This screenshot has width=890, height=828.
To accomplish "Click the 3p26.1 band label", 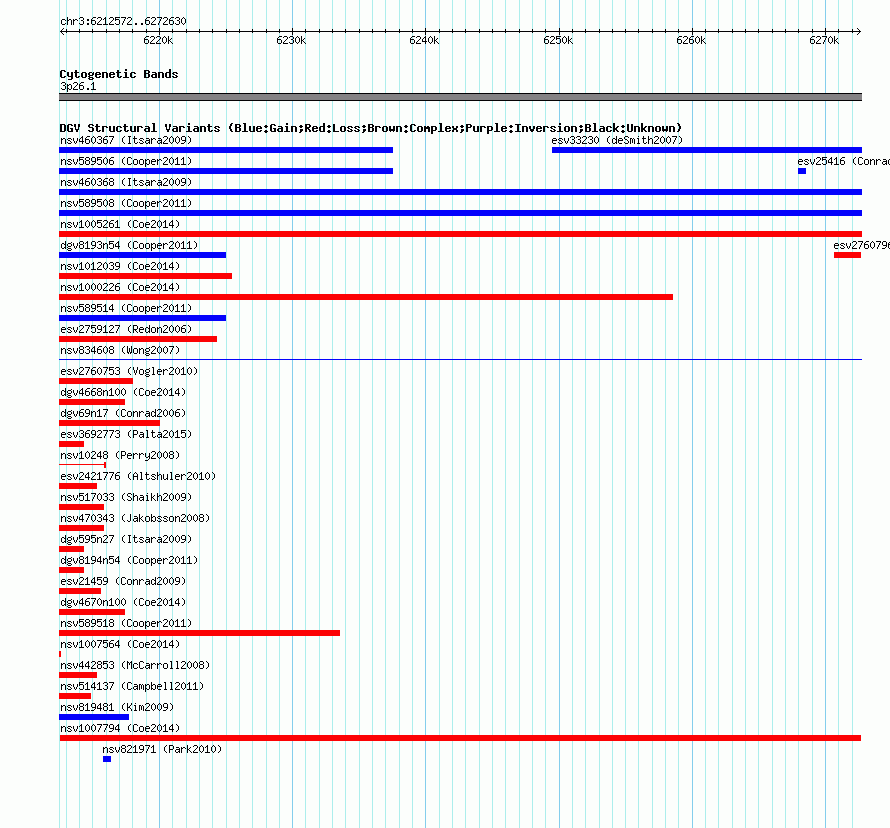I will pyautogui.click(x=78, y=86).
